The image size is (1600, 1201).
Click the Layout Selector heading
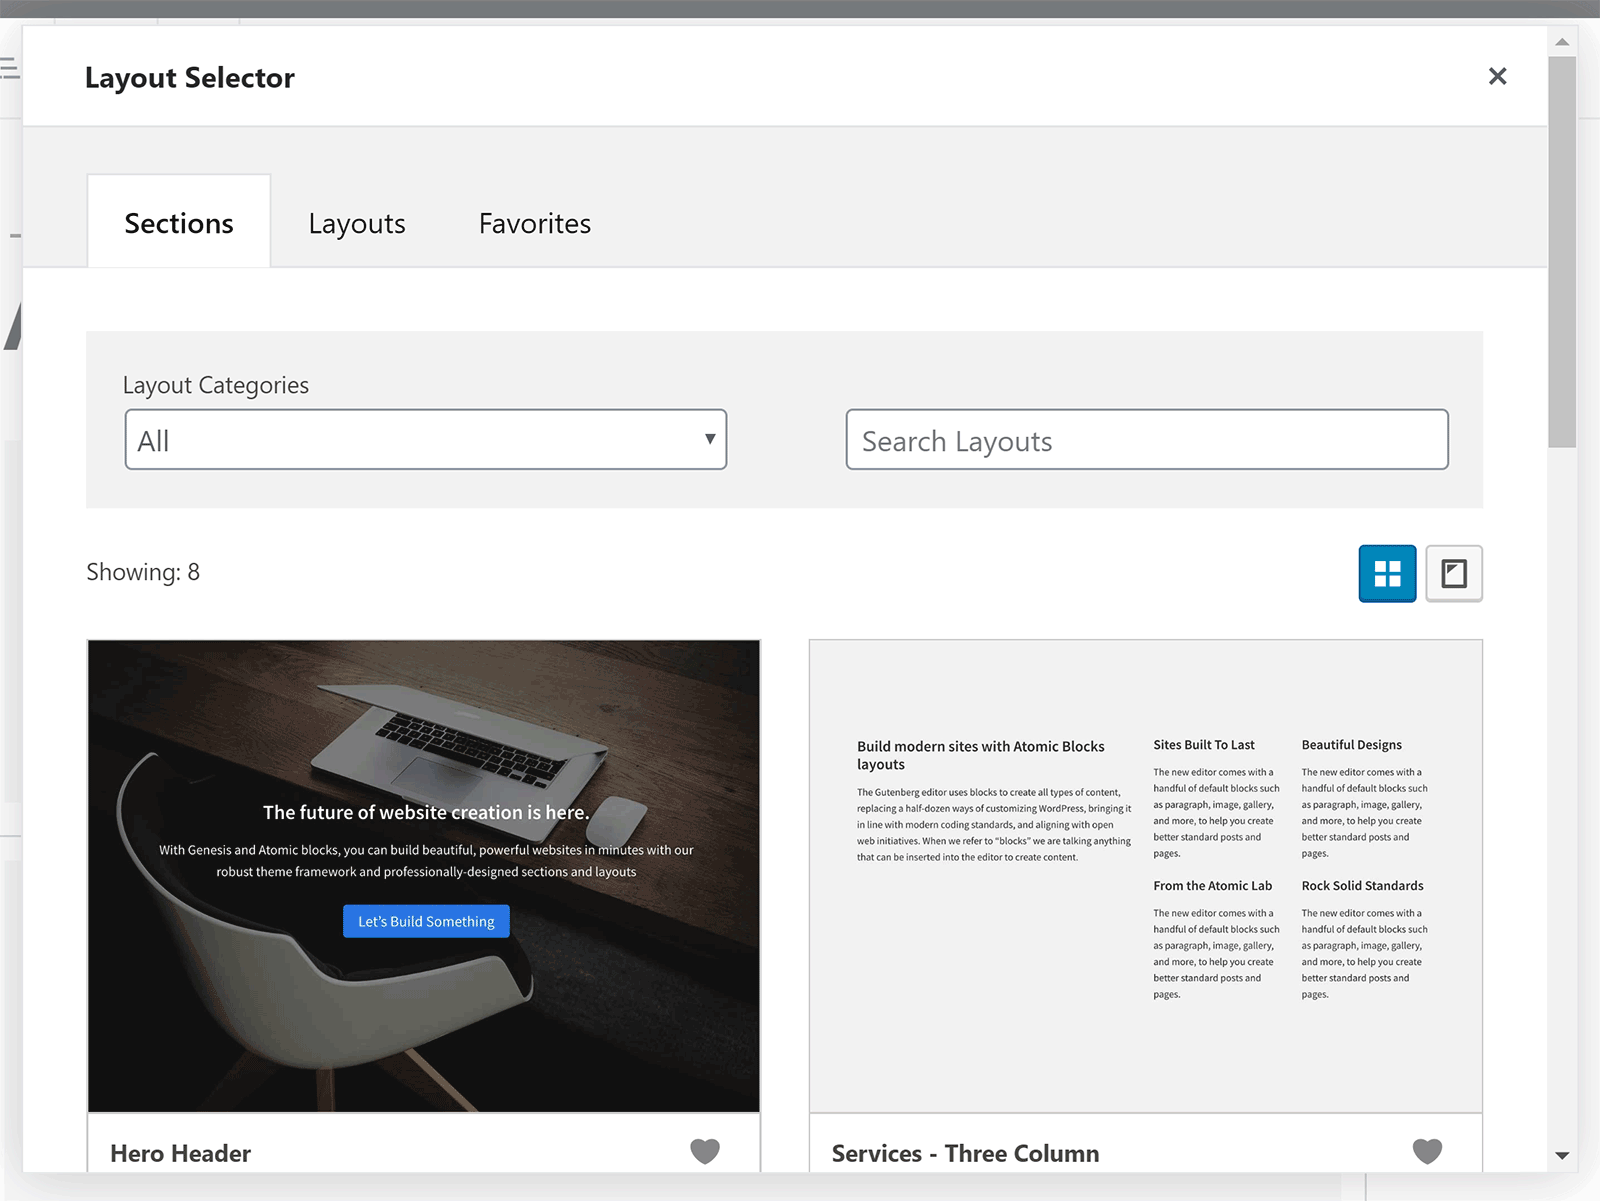(190, 78)
